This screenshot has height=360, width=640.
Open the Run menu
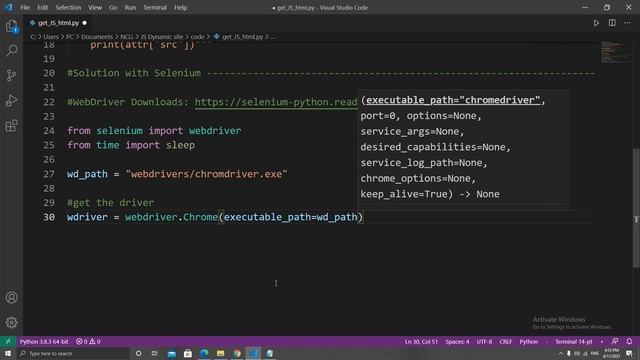tap(130, 7)
